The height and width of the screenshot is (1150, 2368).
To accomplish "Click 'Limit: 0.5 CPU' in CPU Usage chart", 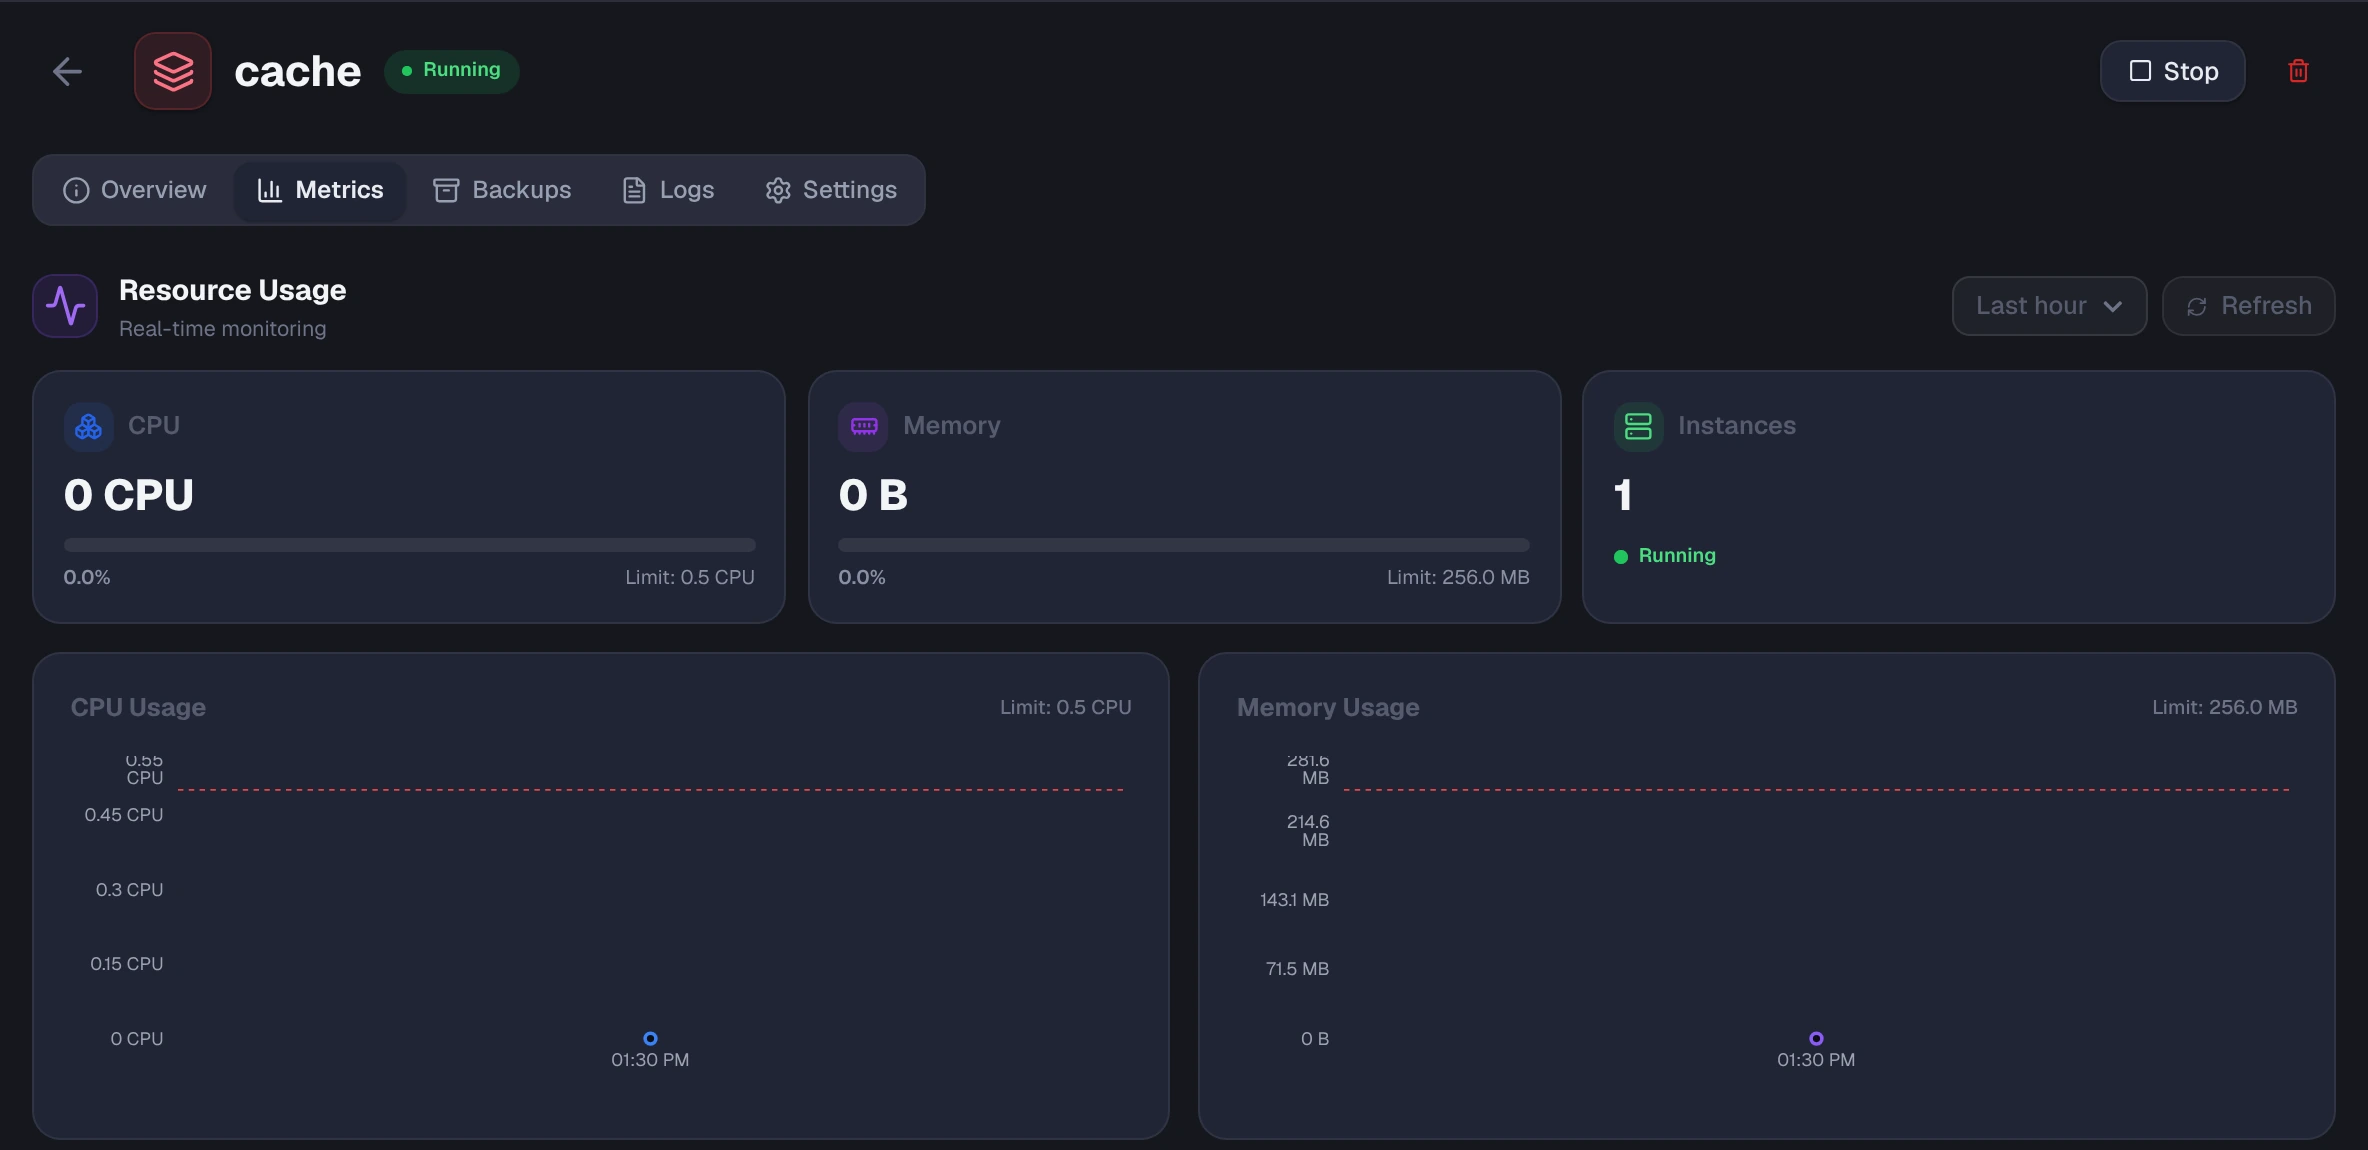I will [x=1066, y=707].
